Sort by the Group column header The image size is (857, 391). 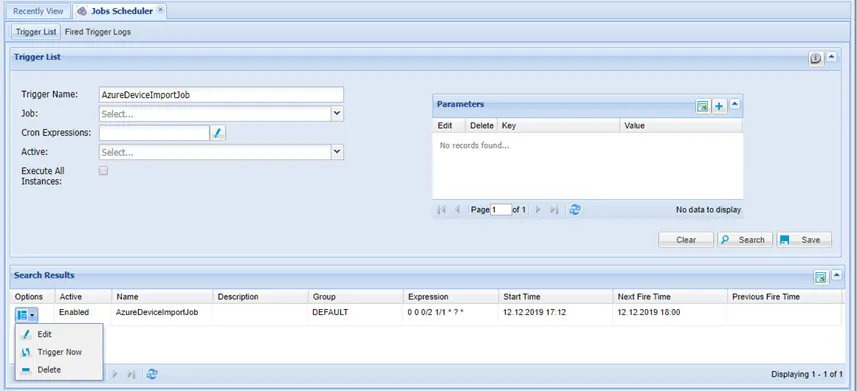356,296
